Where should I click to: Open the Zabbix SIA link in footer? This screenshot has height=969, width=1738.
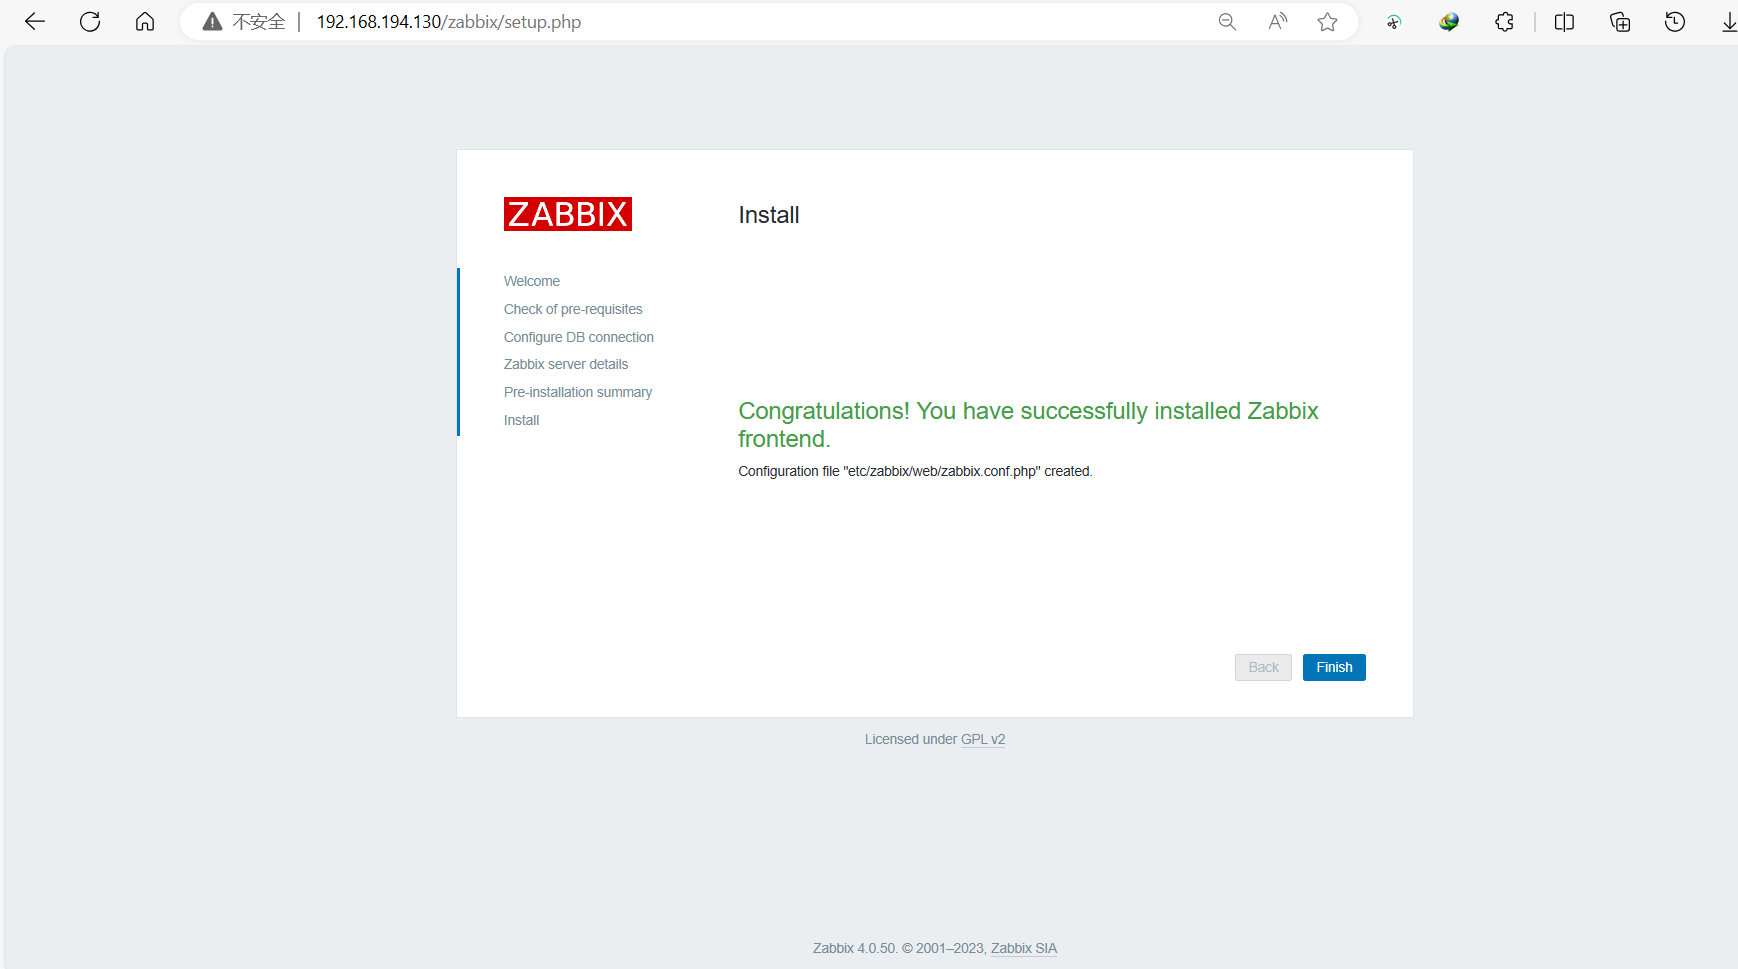[x=1024, y=948]
